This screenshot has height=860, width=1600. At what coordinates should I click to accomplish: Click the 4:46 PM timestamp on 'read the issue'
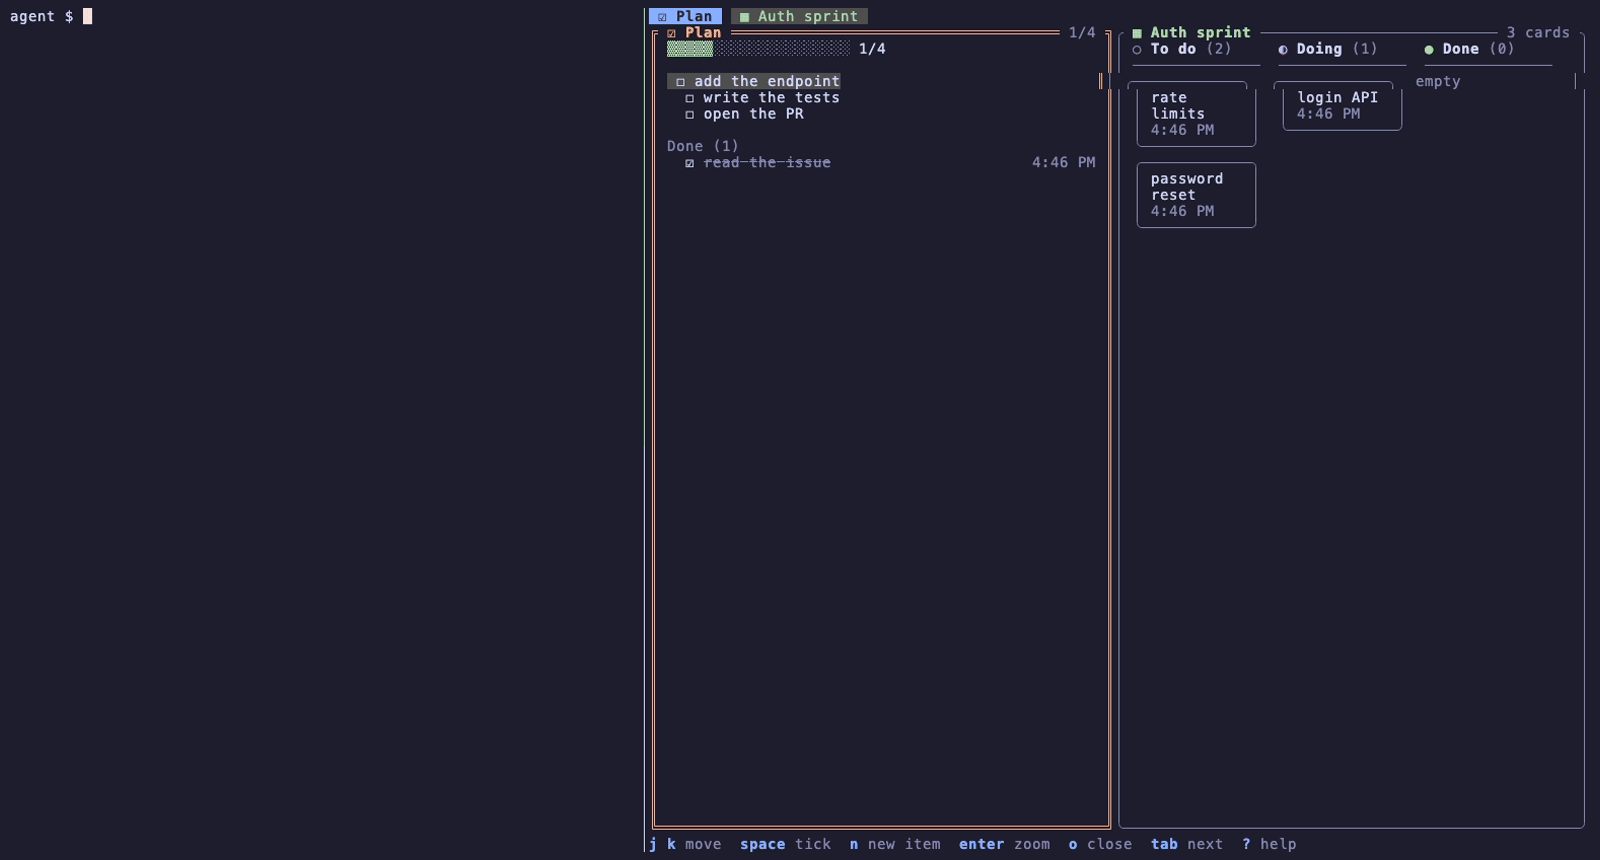pyautogui.click(x=1063, y=163)
